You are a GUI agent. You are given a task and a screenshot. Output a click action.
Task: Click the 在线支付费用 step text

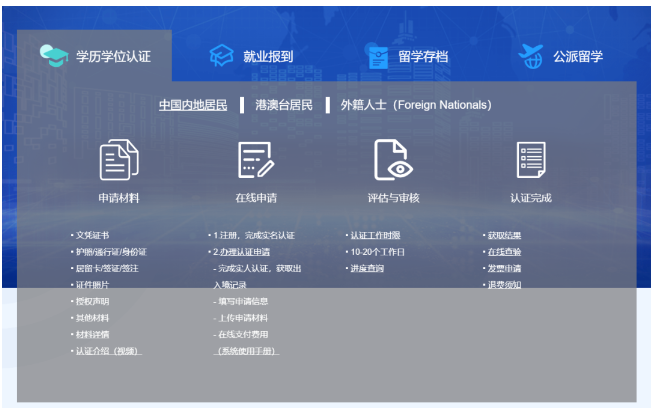click(243, 334)
